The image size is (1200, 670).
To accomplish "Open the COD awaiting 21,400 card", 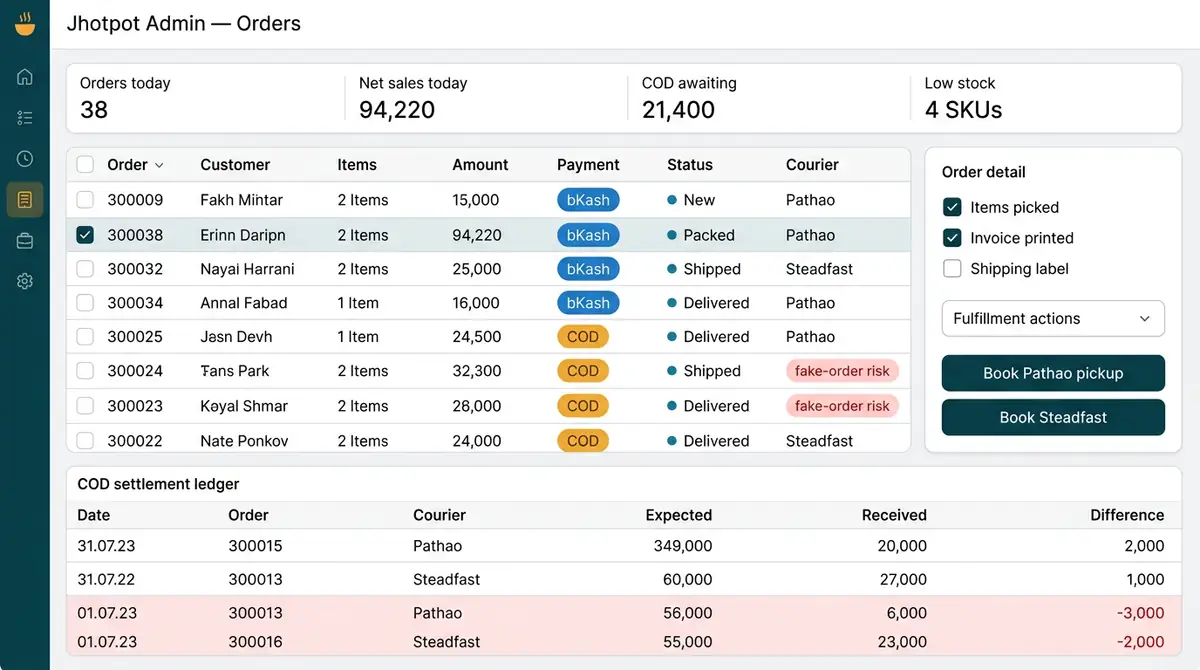I will pos(768,98).
